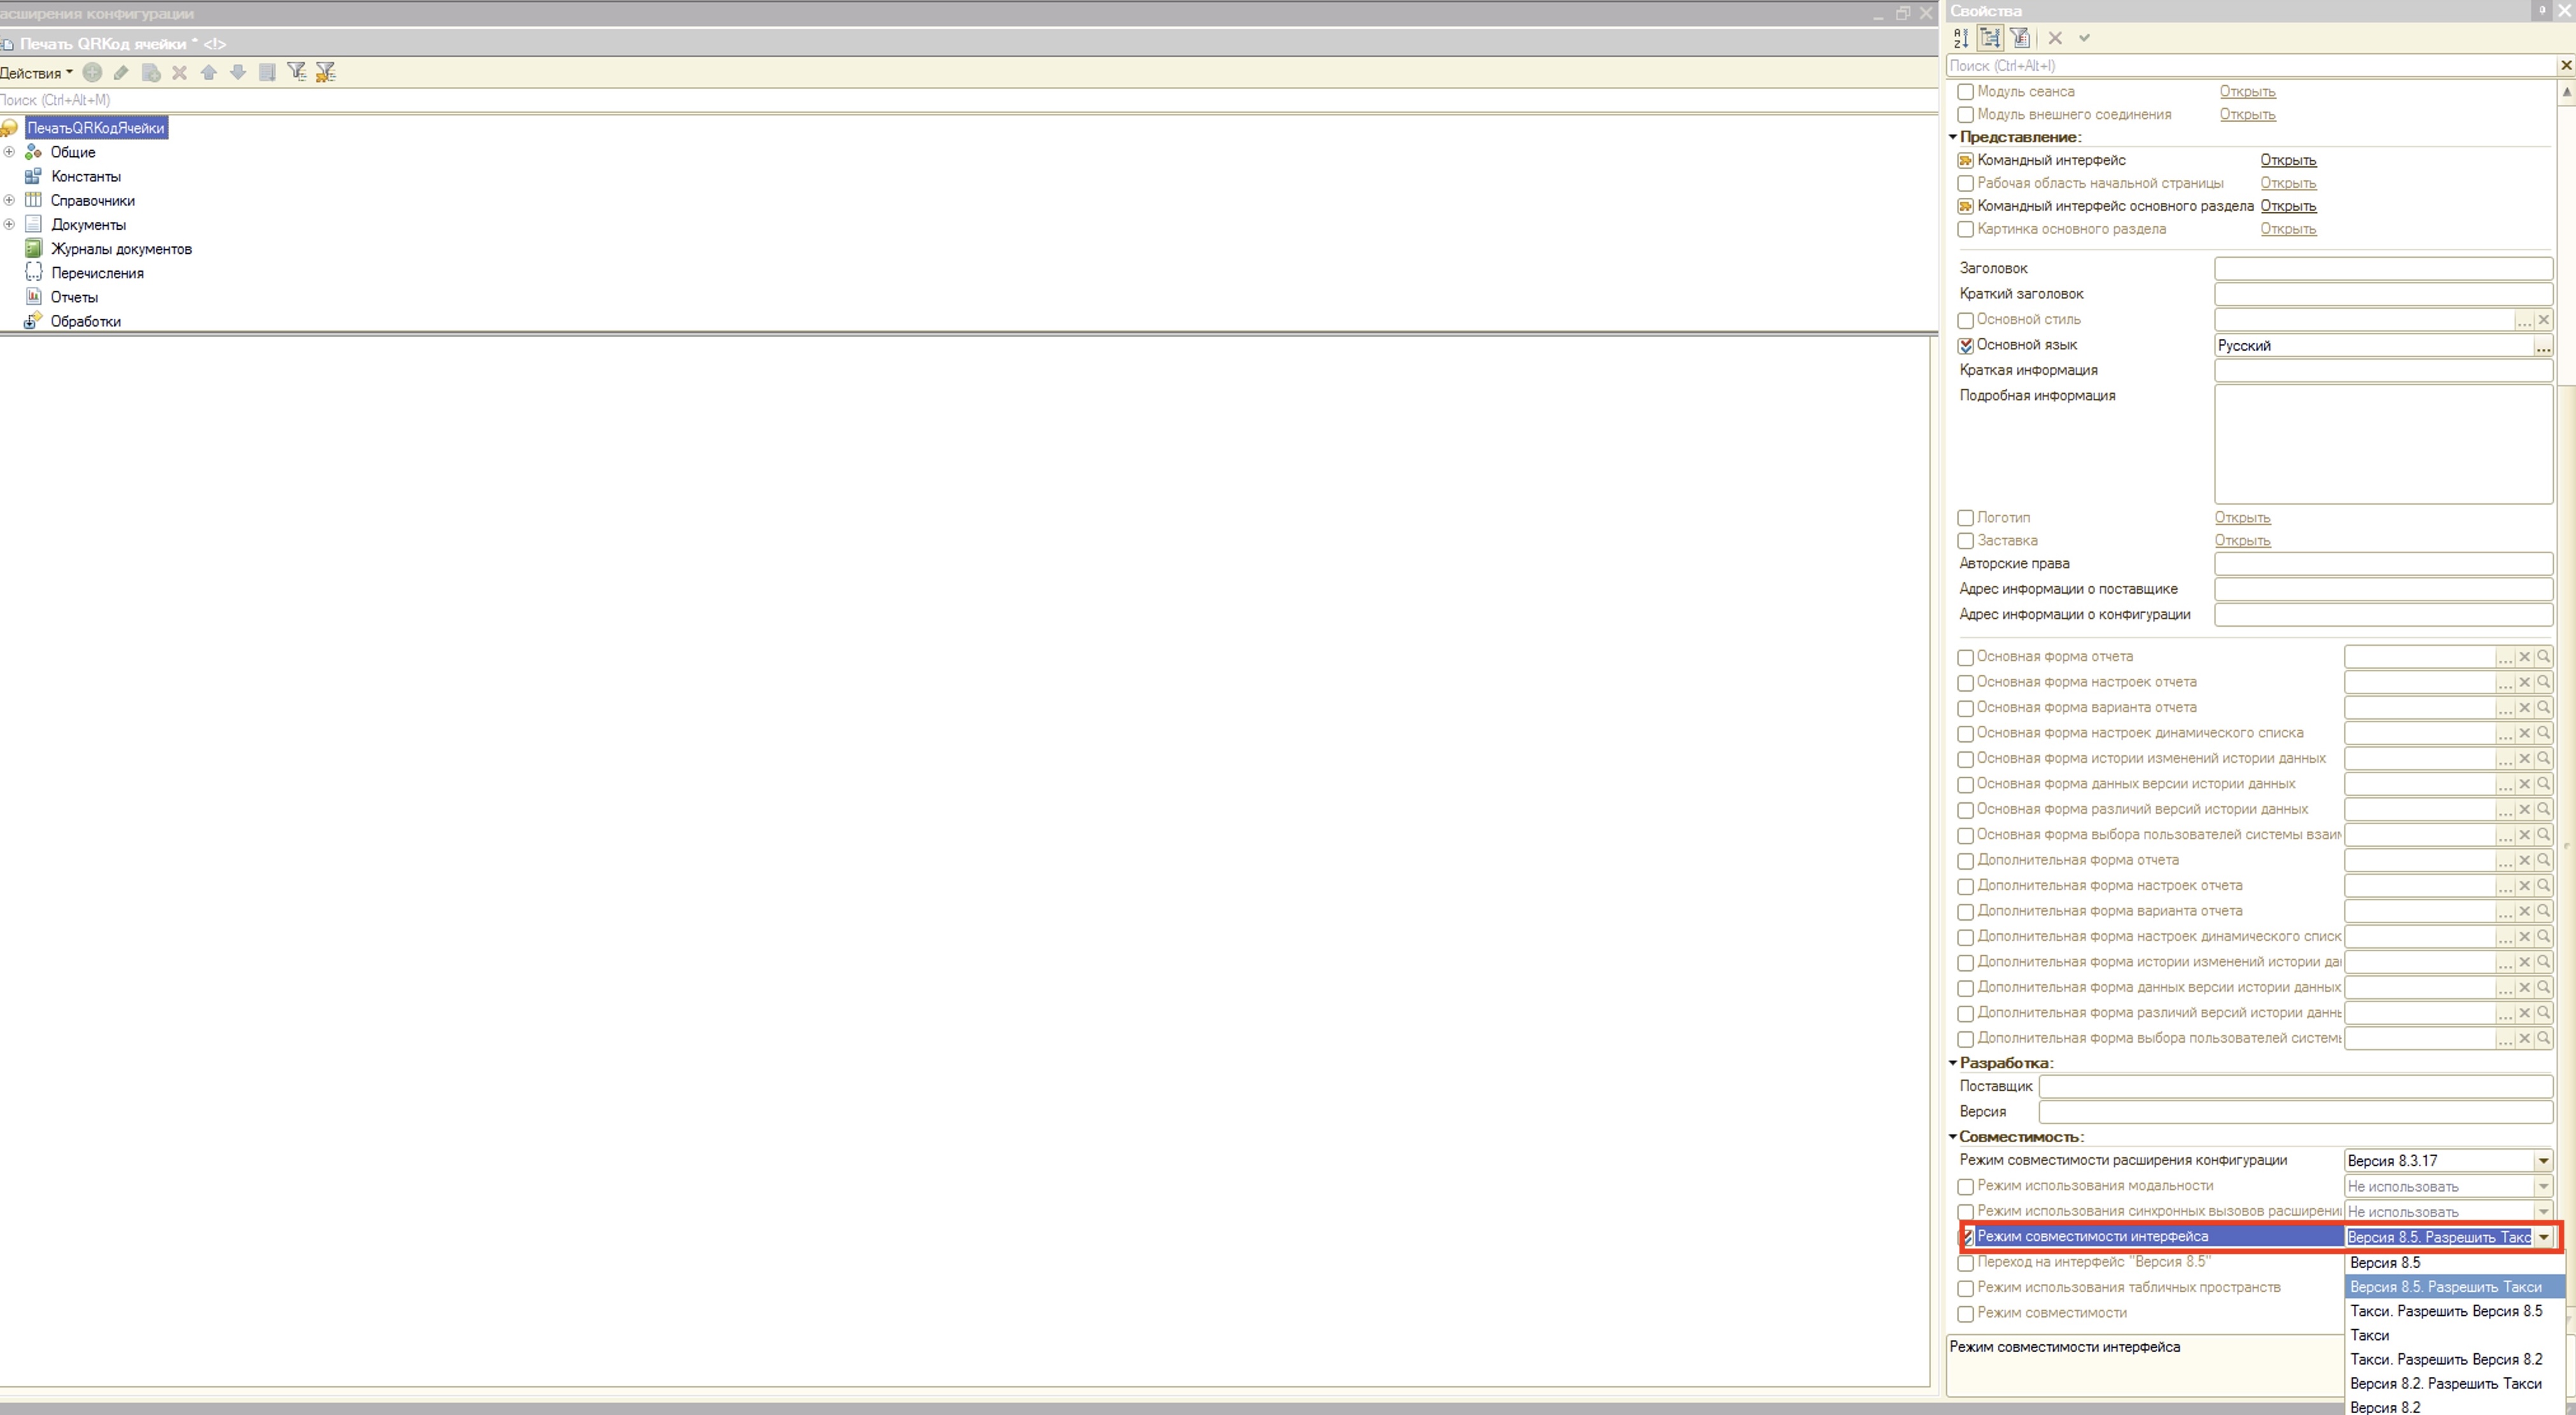Enable the Логотип checkbox
Viewport: 2576px width, 1415px height.
(1965, 518)
